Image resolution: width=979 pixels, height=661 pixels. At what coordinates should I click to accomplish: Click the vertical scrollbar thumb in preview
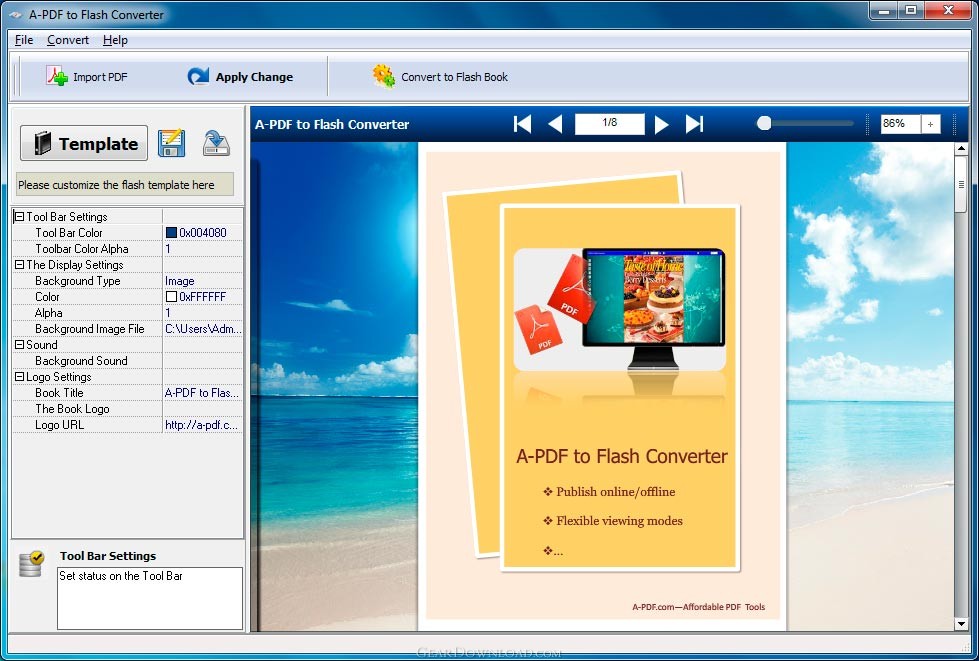click(961, 184)
